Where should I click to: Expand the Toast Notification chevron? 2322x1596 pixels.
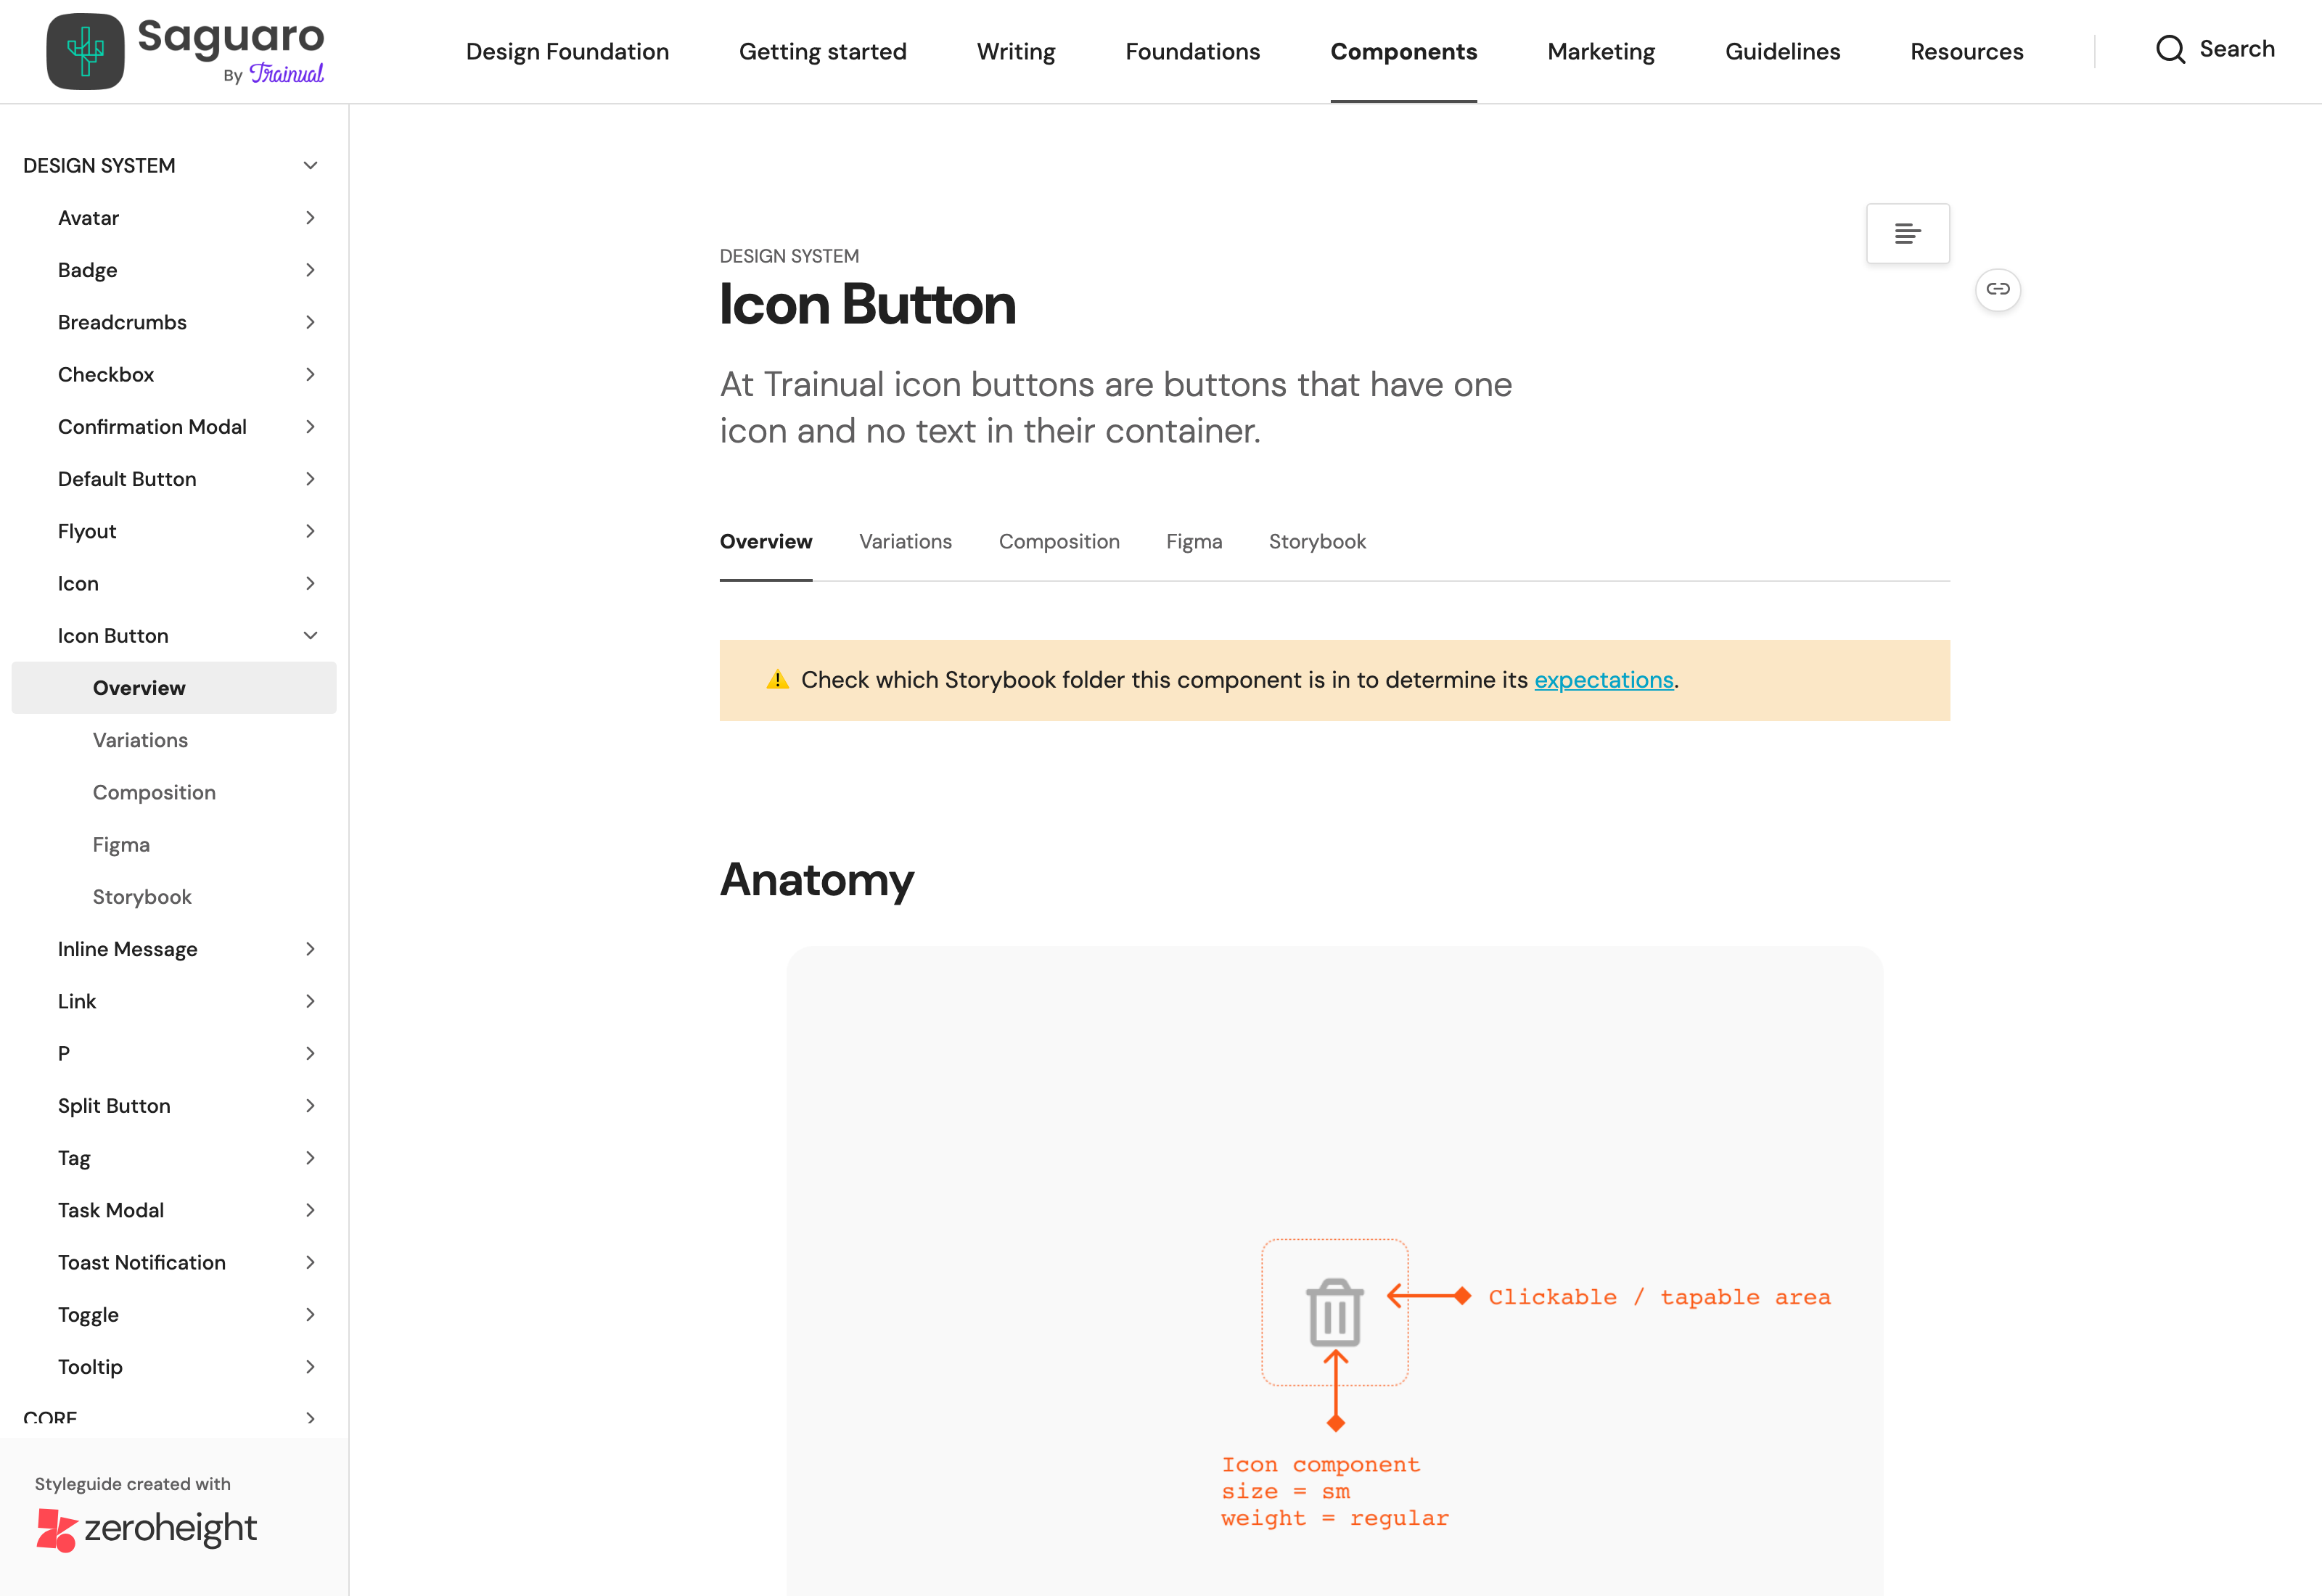click(x=310, y=1262)
